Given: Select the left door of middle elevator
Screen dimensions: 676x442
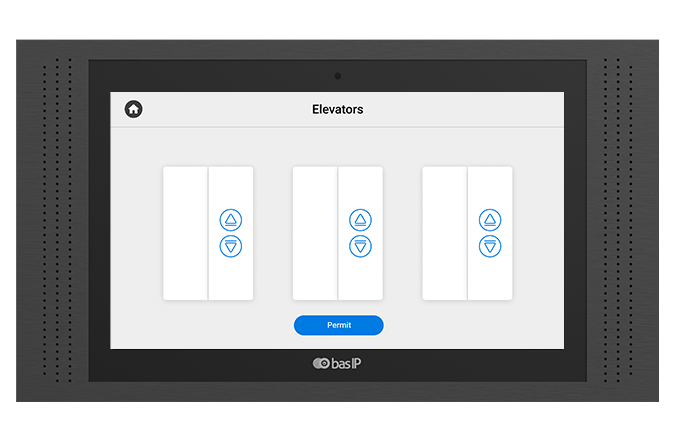Looking at the screenshot, I should (315, 233).
